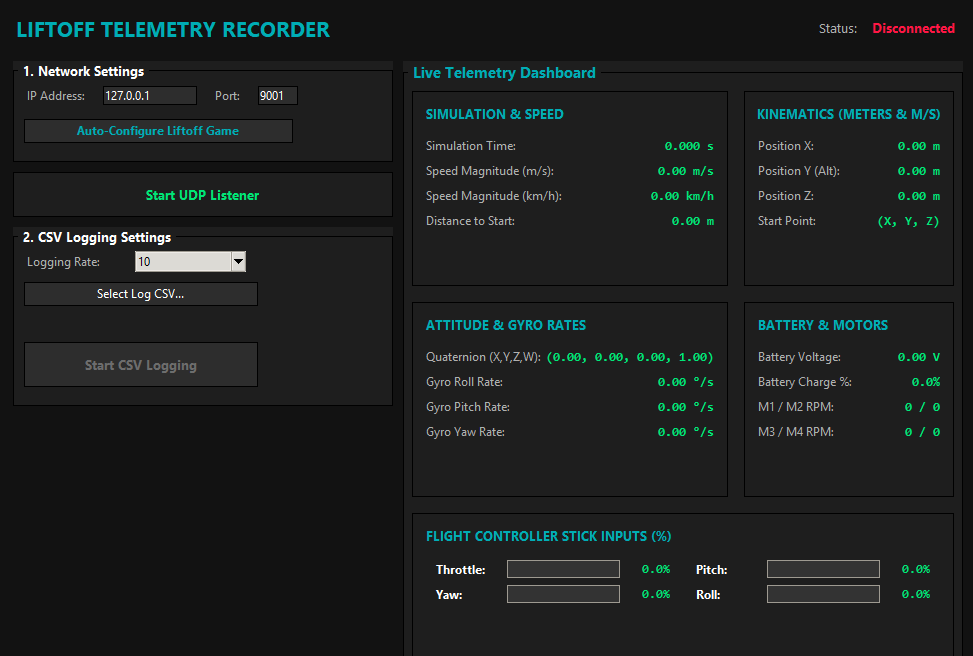
Task: Click the Pitch stick input bar
Action: click(x=823, y=569)
